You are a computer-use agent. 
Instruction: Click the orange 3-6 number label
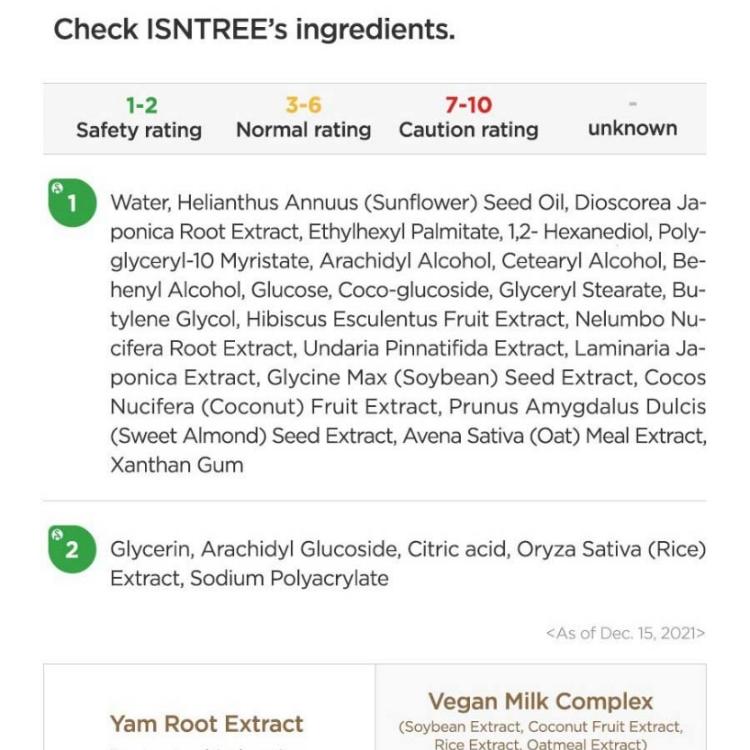[304, 105]
